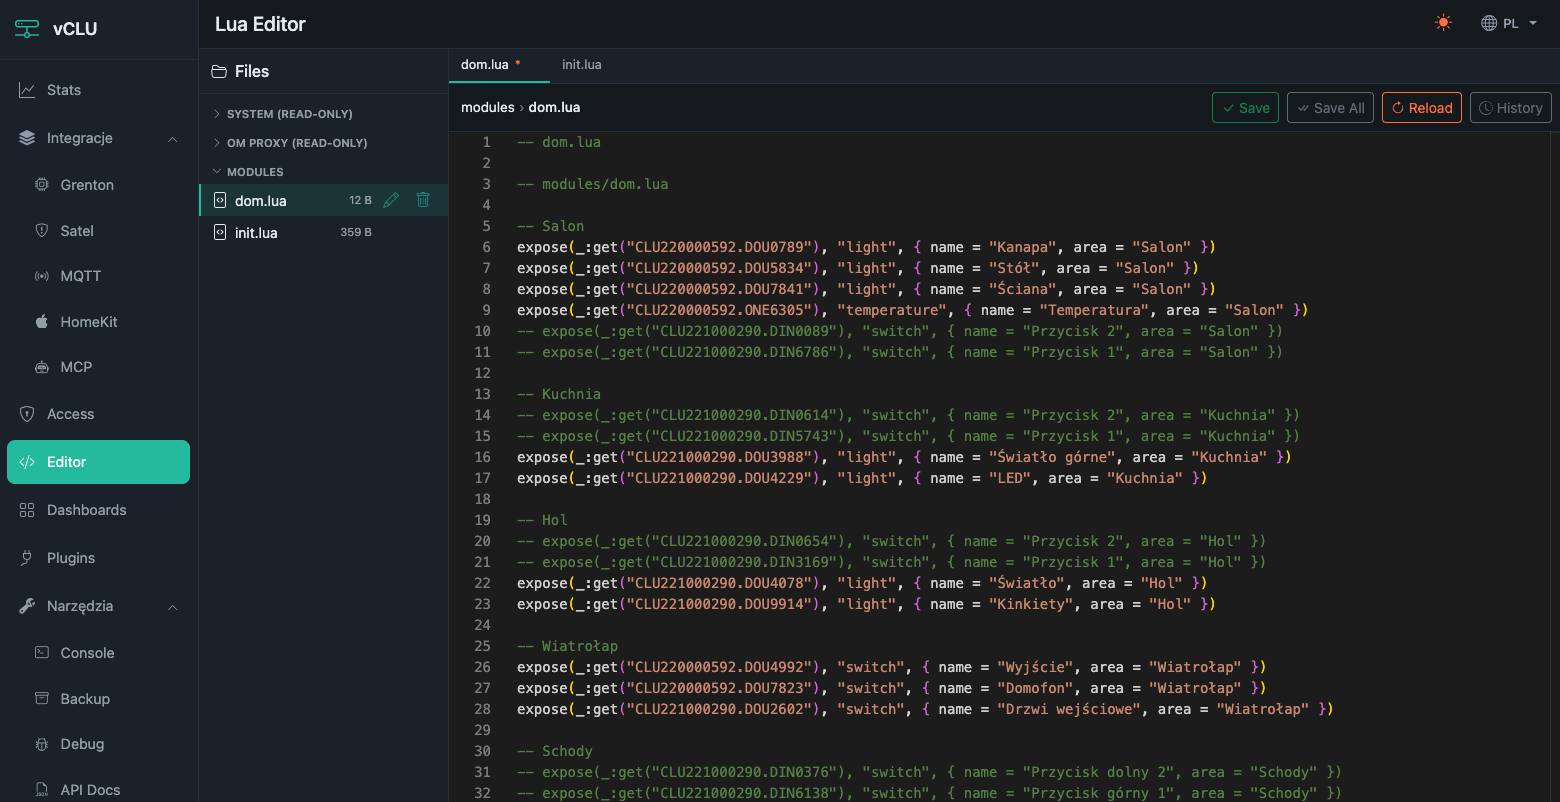Viewport: 1560px width, 802px height.
Task: Click the Files folder icon
Action: click(x=220, y=71)
